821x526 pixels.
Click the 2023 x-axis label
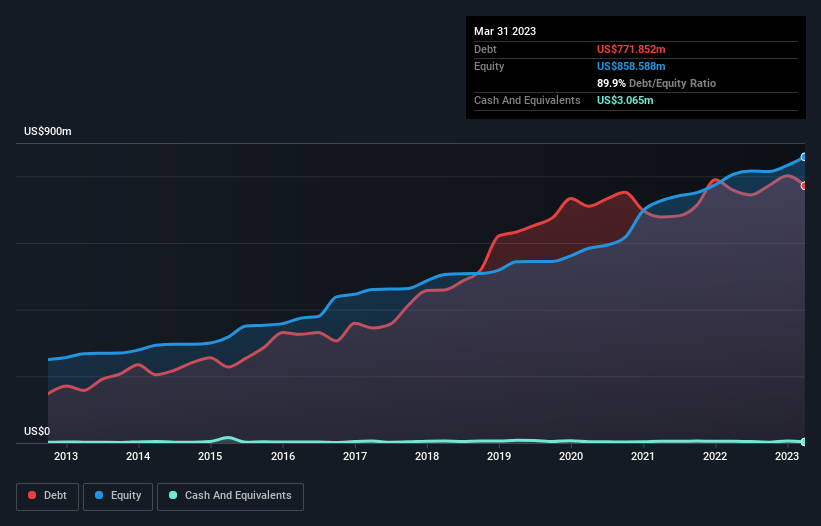click(x=787, y=456)
